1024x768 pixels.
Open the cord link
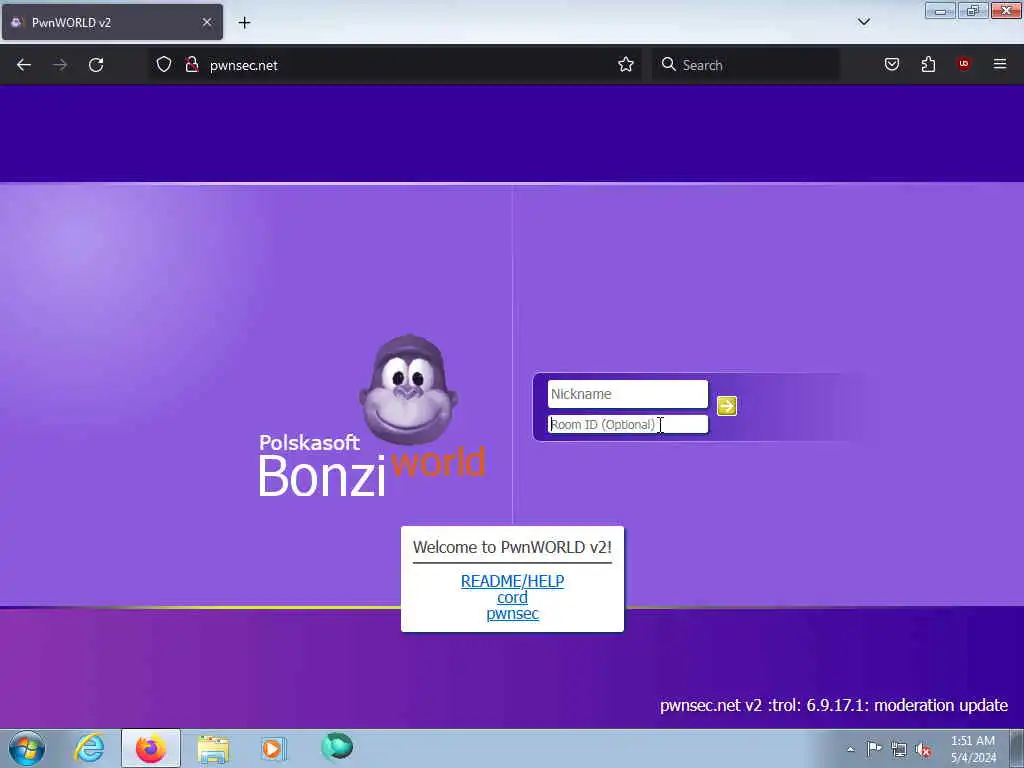[x=513, y=598]
